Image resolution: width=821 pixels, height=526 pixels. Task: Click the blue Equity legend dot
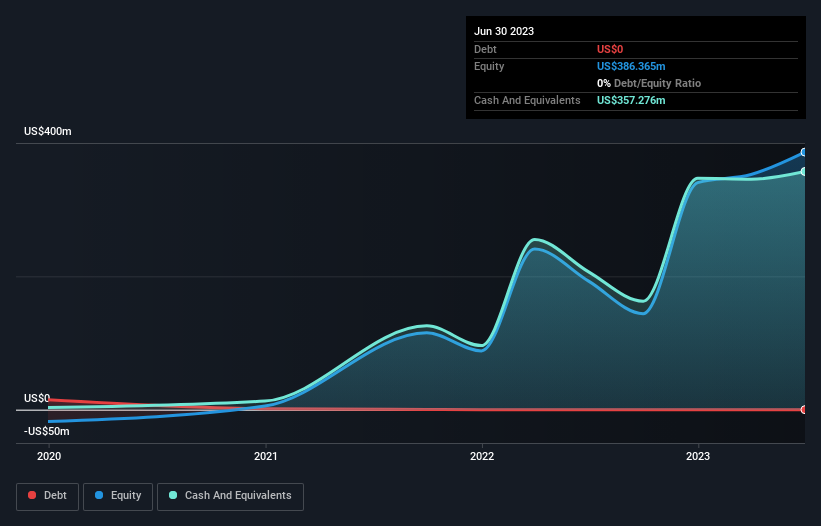(99, 495)
